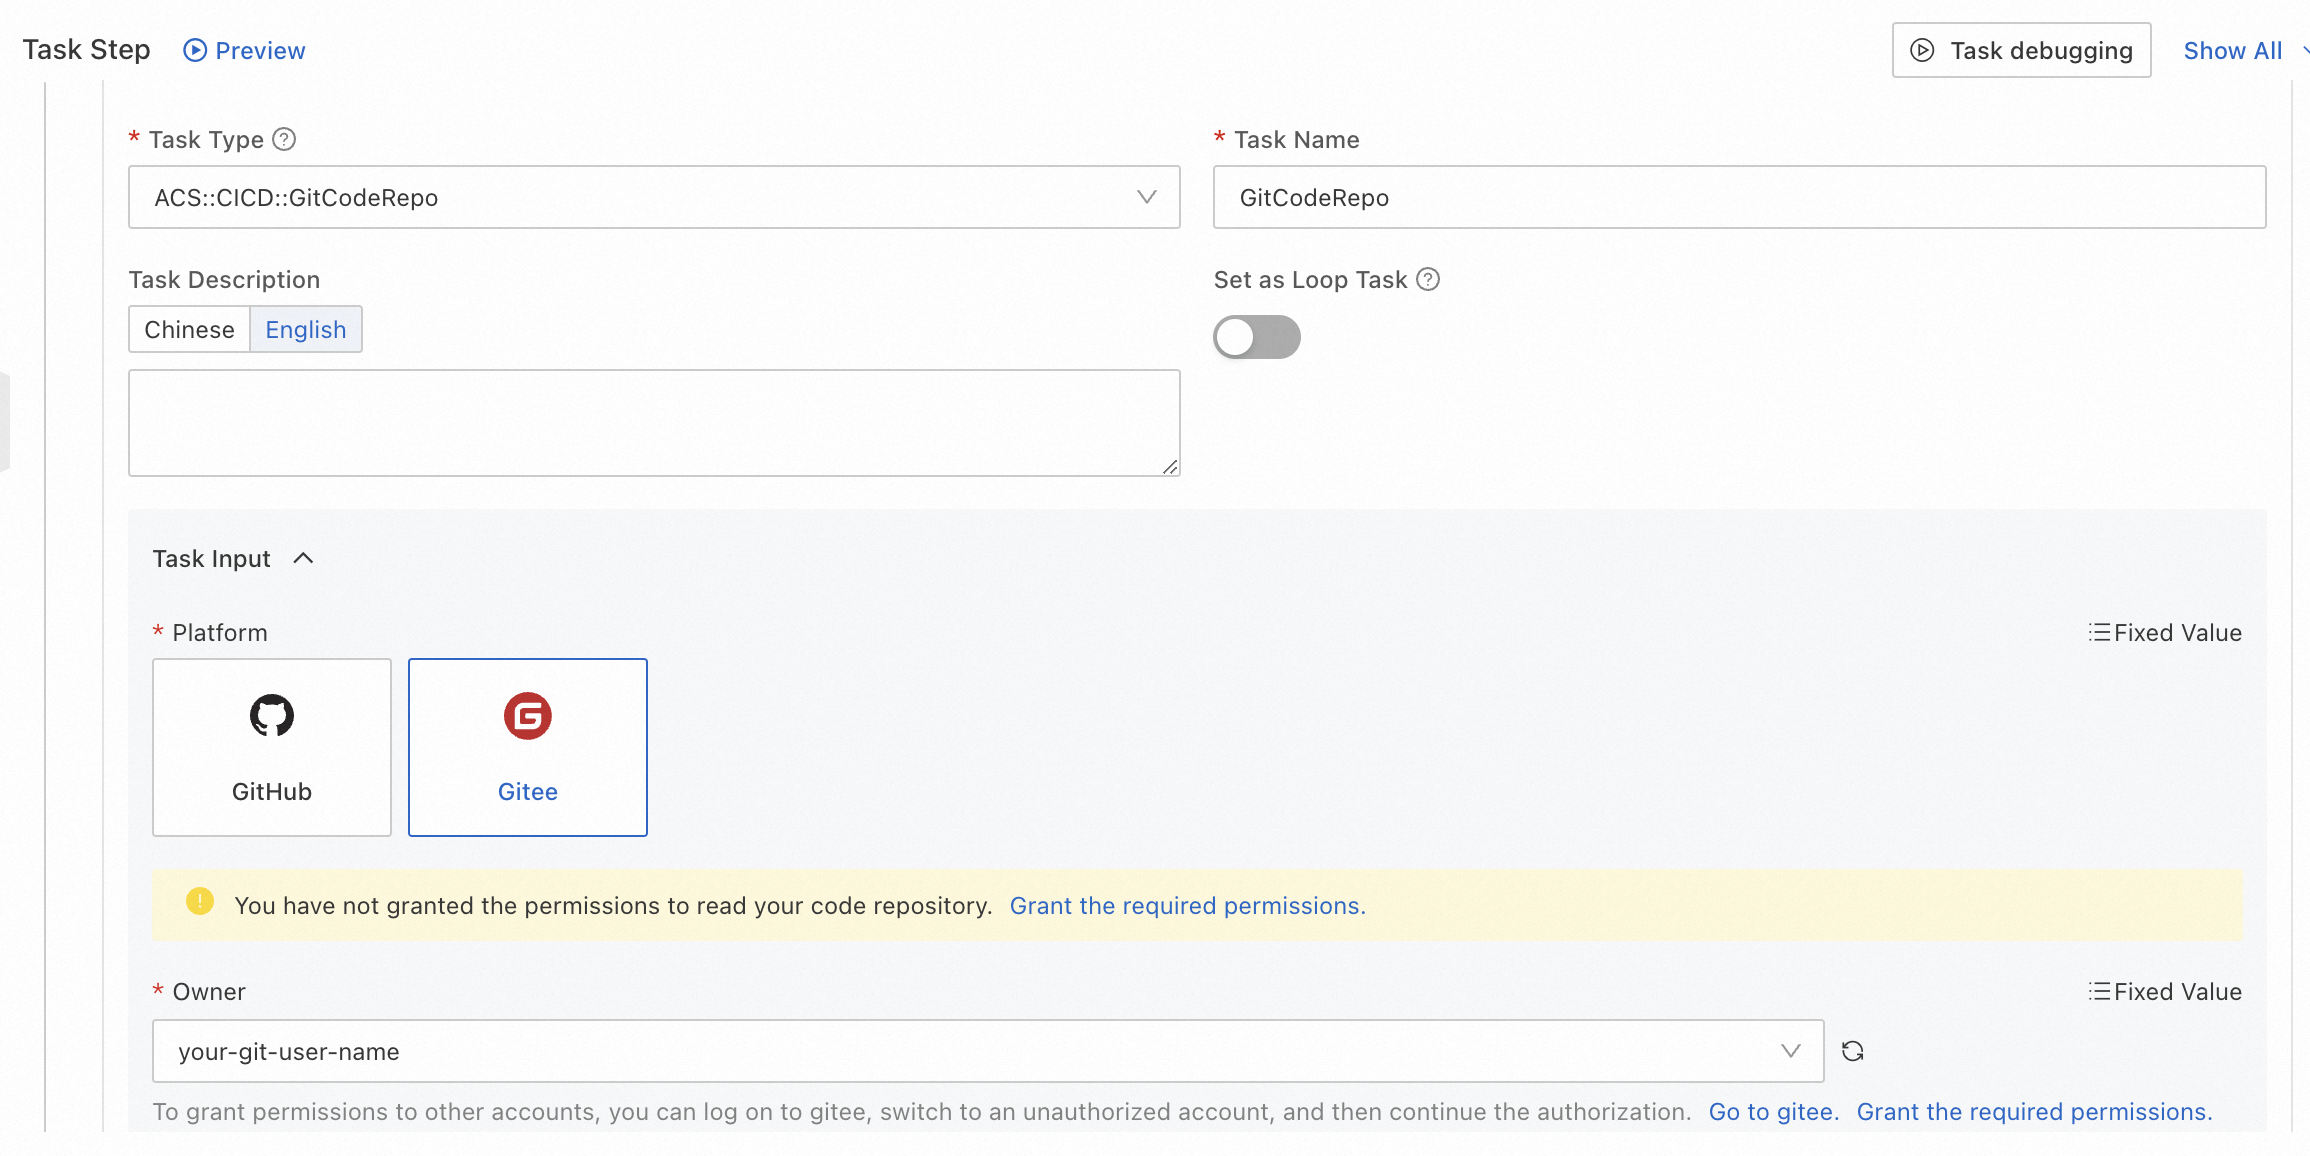Switch Task Description to English
The height and width of the screenshot is (1156, 2310).
pyautogui.click(x=306, y=329)
